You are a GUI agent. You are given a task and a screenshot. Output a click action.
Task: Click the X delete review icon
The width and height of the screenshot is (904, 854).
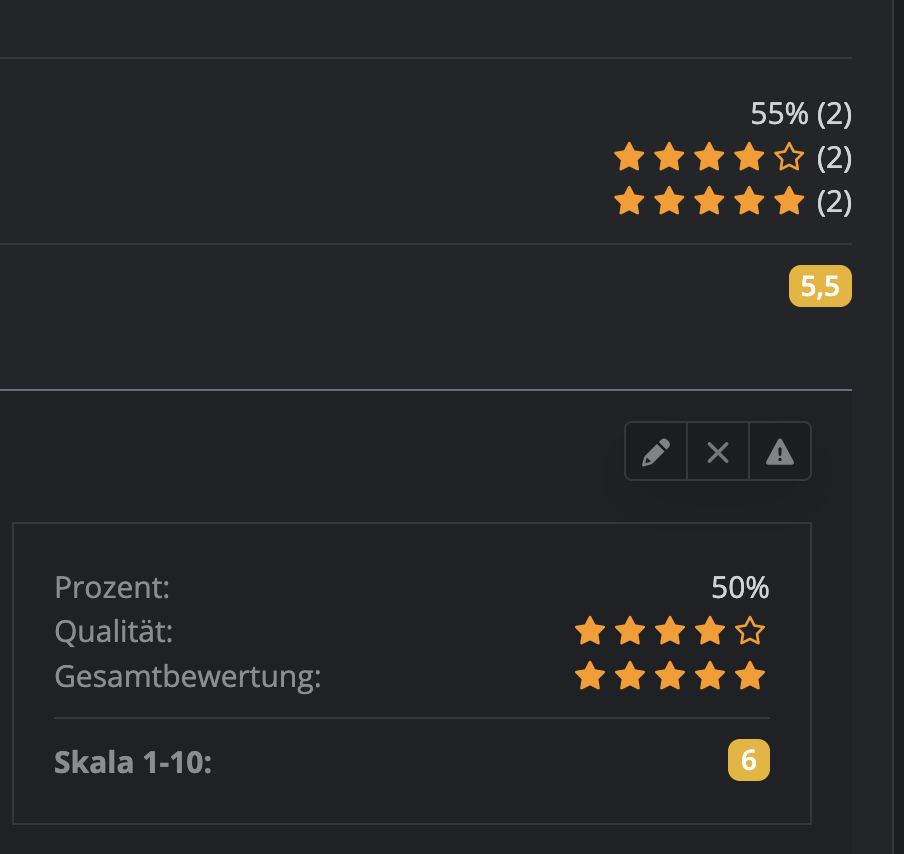point(718,453)
